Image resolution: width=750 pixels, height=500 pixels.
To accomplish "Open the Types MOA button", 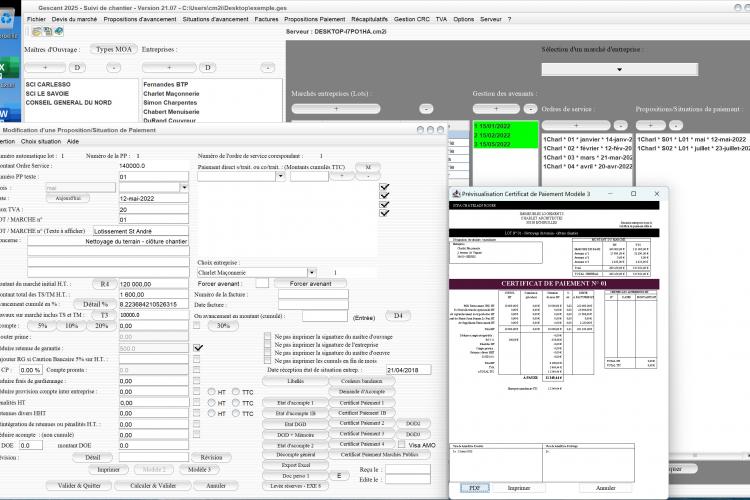I will [x=114, y=49].
